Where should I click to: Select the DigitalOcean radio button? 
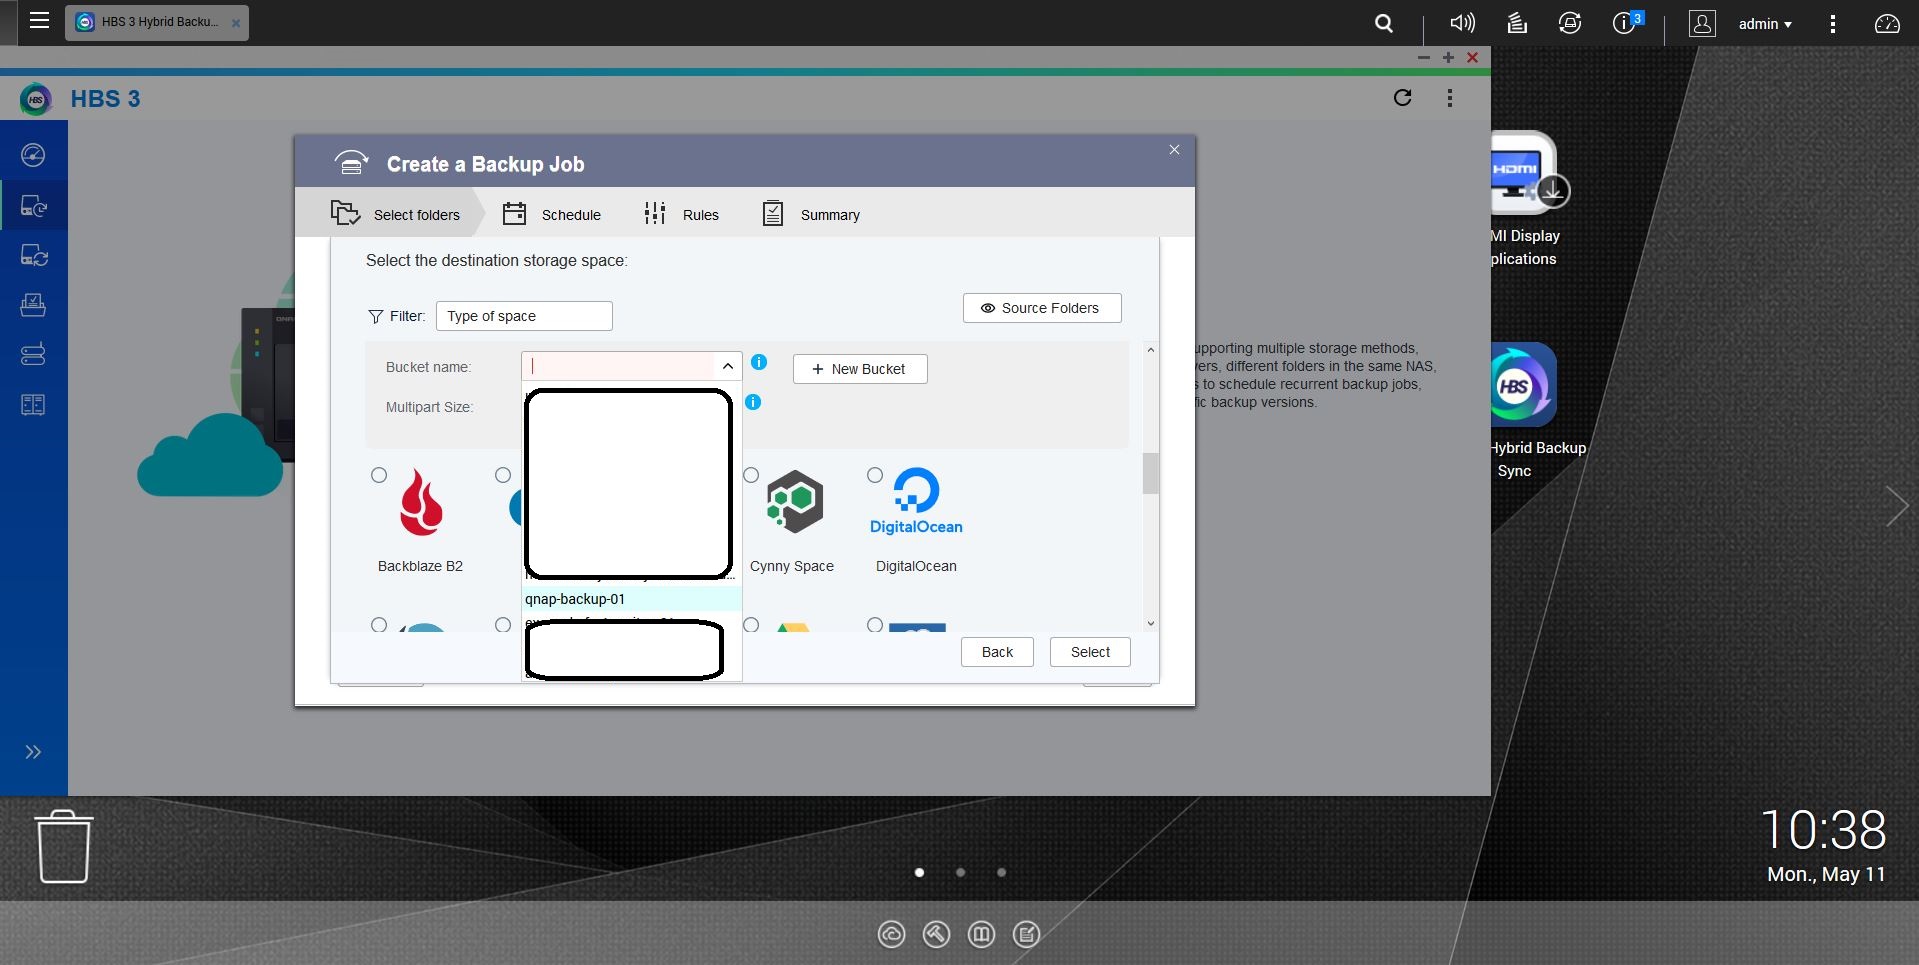pos(875,476)
